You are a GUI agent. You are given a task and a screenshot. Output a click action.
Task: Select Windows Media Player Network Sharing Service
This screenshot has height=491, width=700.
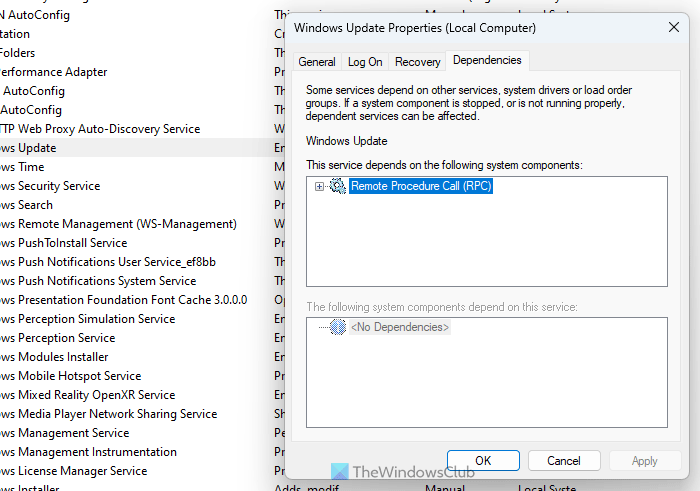coord(108,414)
